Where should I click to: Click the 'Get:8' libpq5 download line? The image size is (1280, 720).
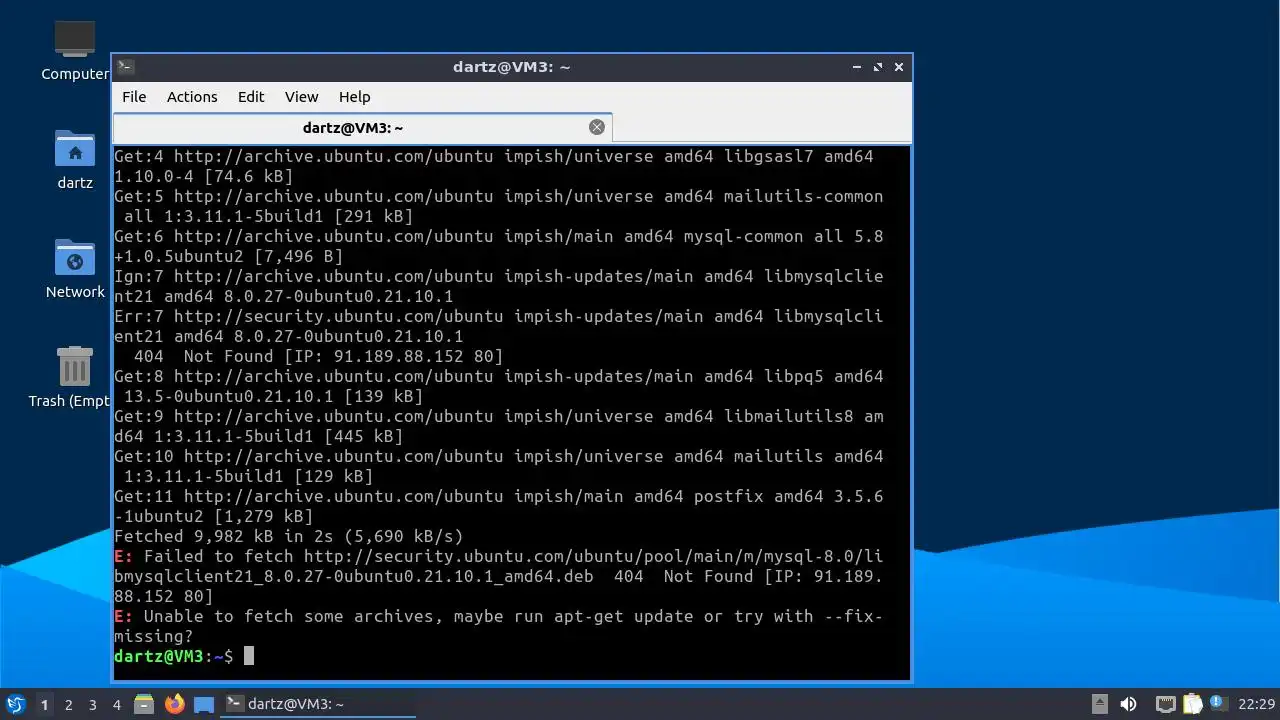point(499,386)
